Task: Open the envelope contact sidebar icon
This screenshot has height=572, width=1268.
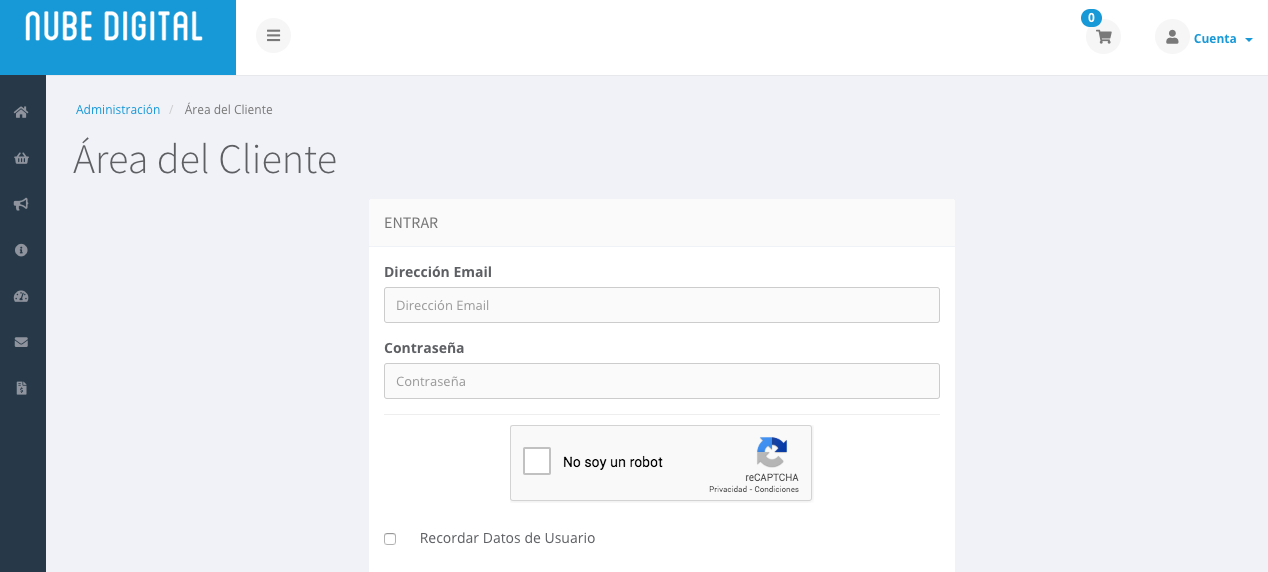Action: 21,342
